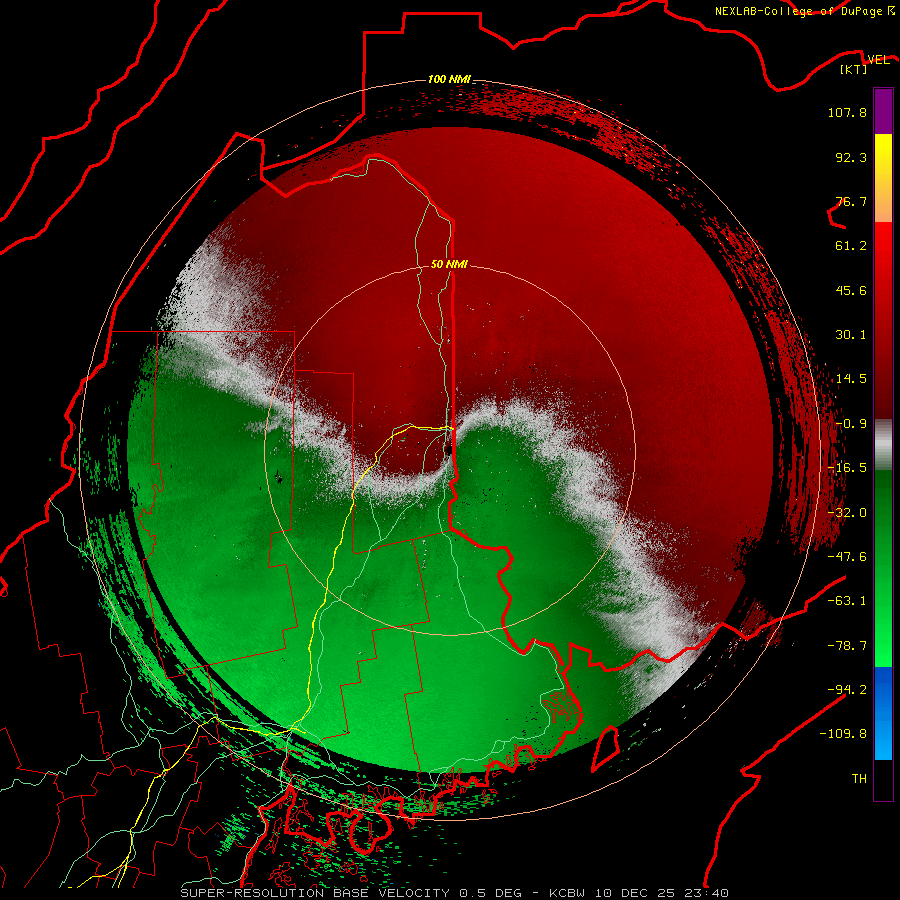Click the 100 NMI range ring label
The width and height of the screenshot is (900, 900).
[x=449, y=79]
